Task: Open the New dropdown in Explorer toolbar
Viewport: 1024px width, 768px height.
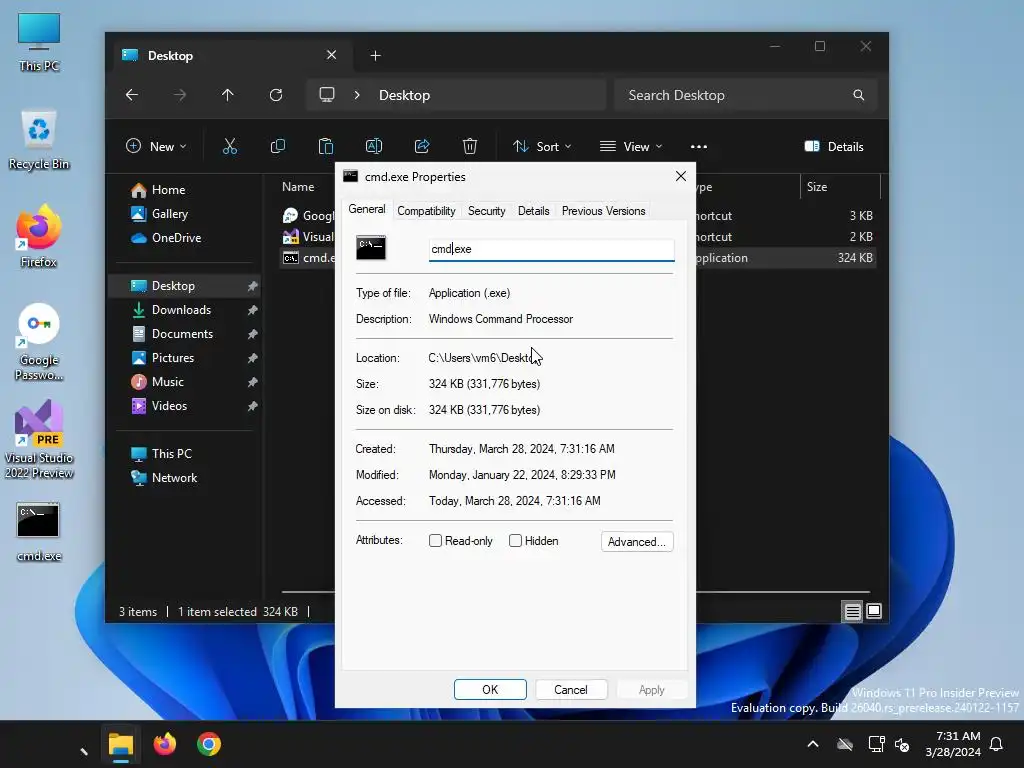Action: (x=156, y=146)
